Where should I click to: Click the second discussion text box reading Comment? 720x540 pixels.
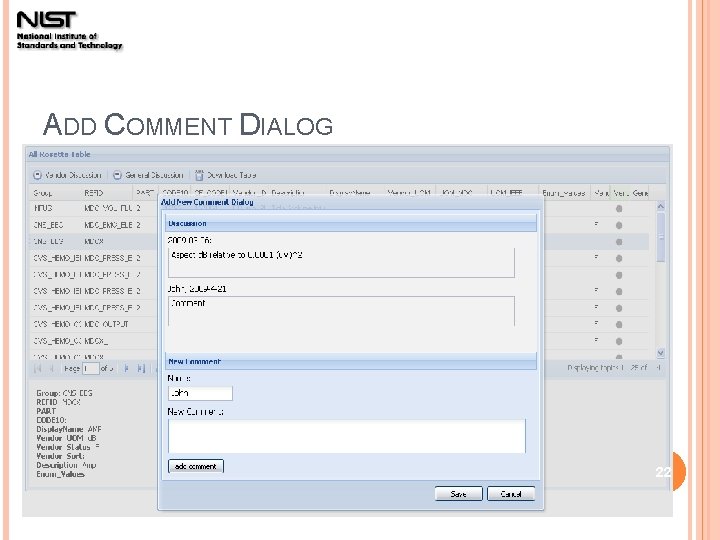pyautogui.click(x=341, y=311)
